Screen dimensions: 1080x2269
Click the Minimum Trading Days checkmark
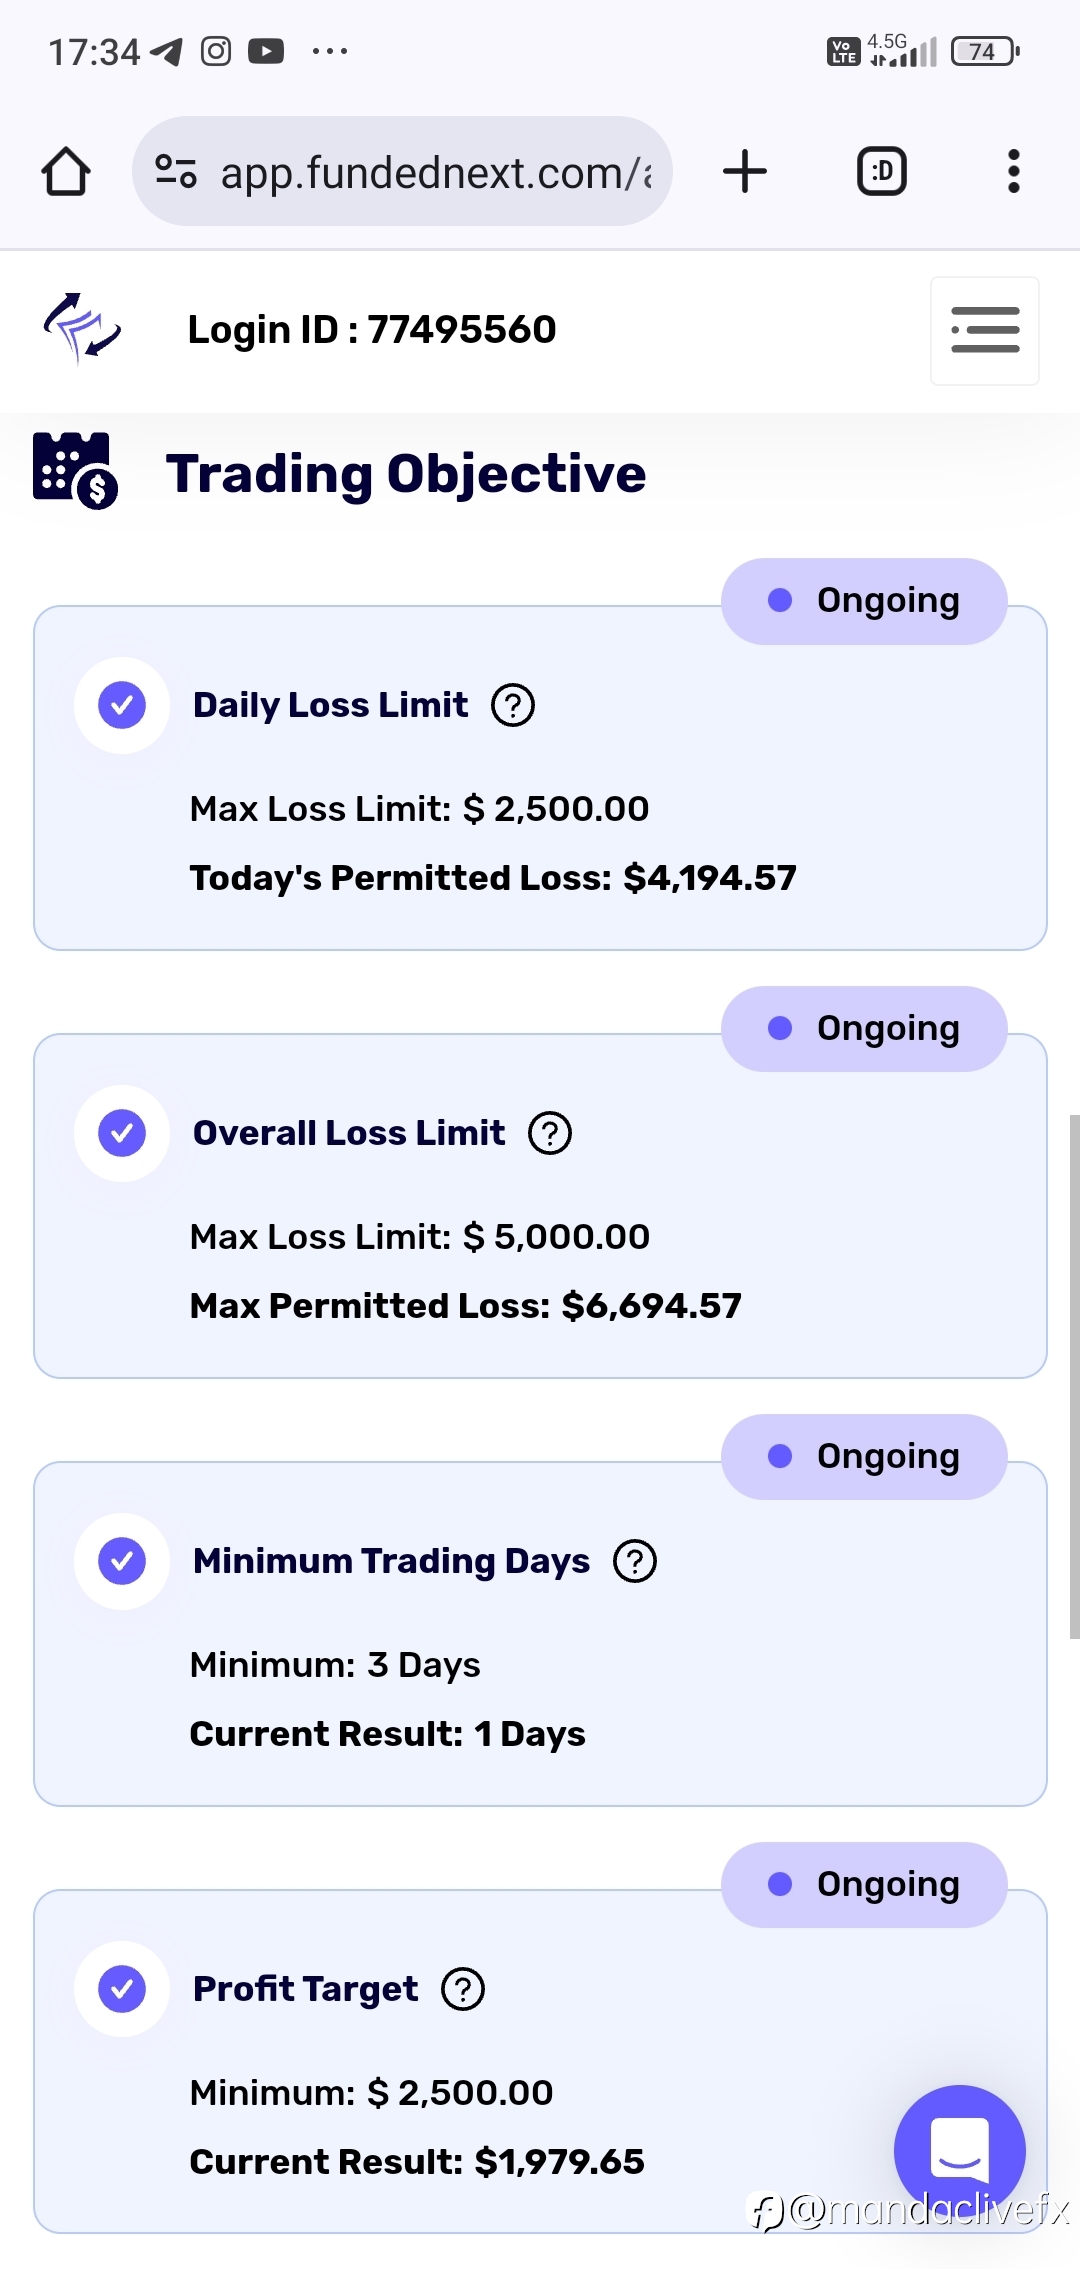tap(122, 1561)
